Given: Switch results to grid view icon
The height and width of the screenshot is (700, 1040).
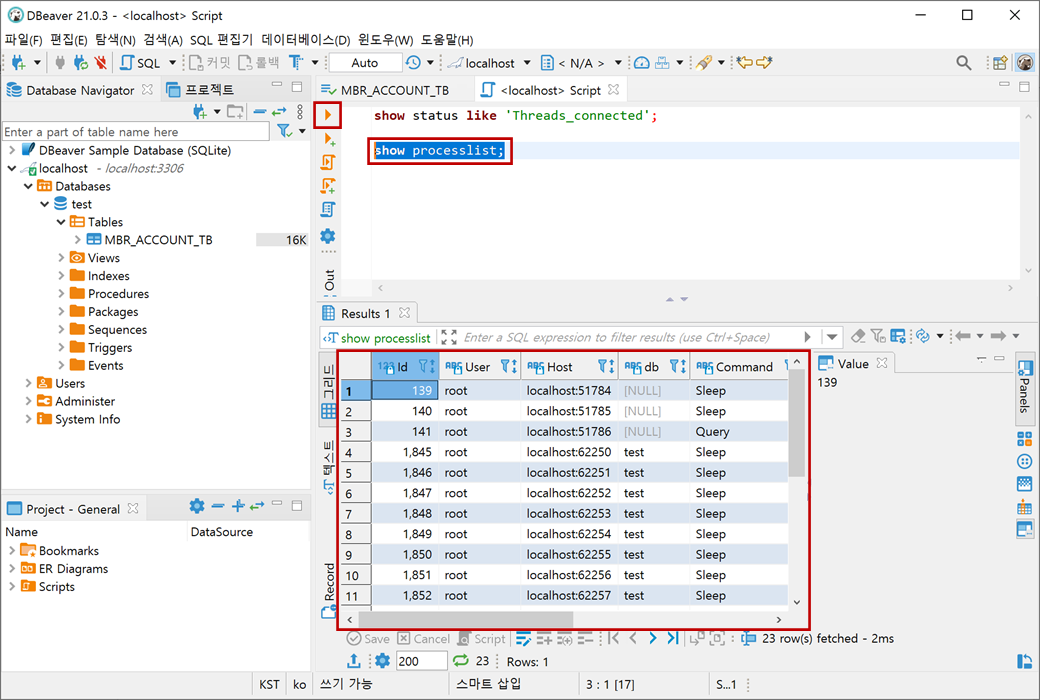Looking at the screenshot, I should tap(328, 411).
